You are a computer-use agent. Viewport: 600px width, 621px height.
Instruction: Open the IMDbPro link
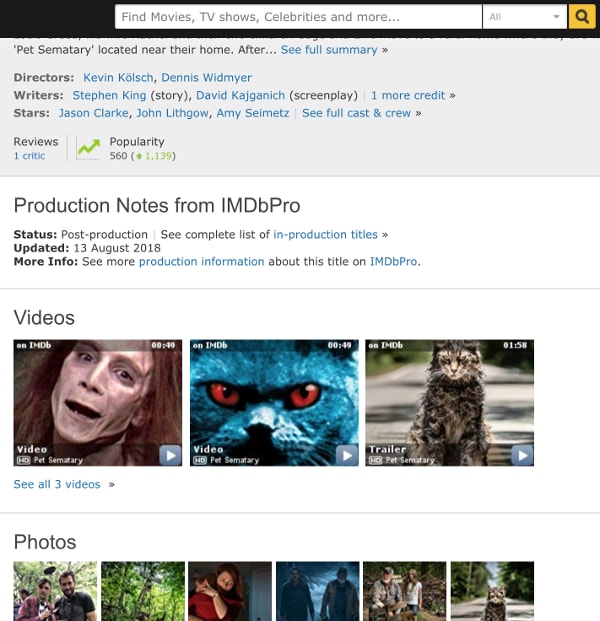tap(393, 262)
